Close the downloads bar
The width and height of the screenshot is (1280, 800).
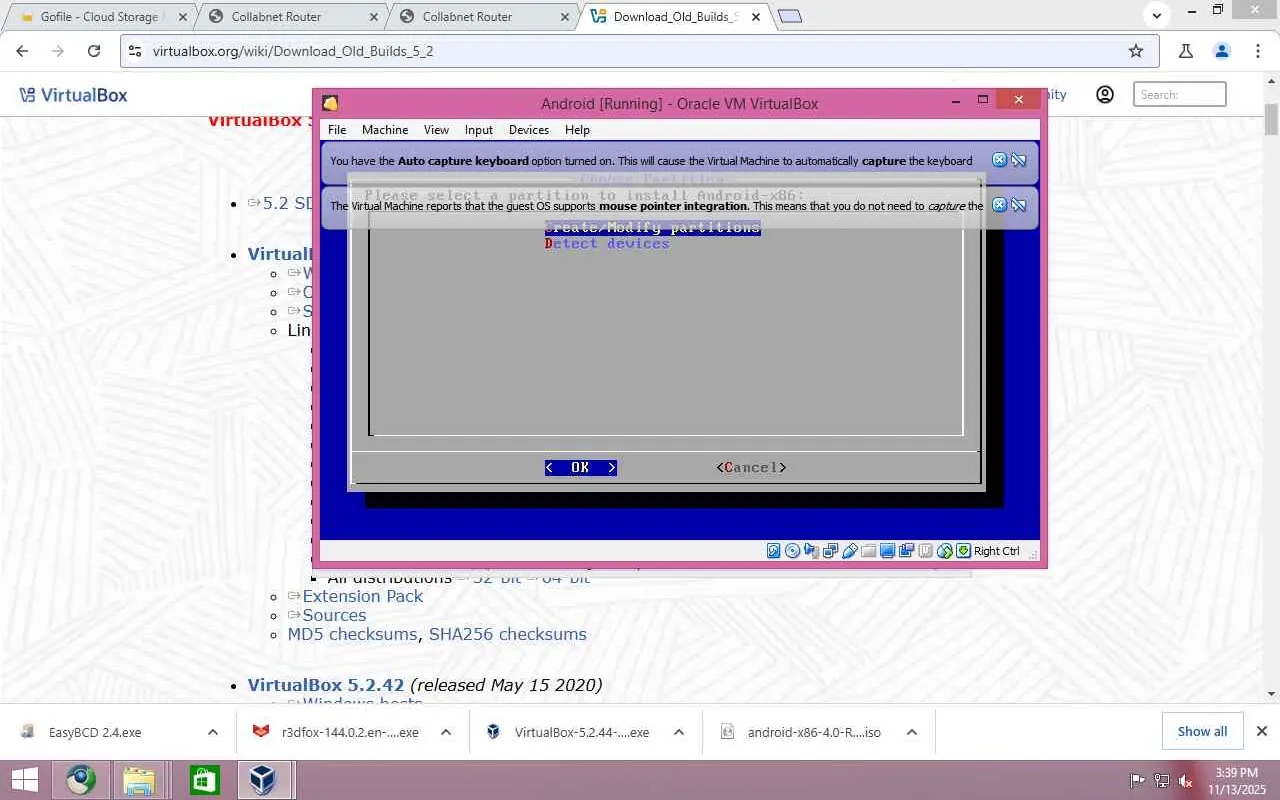coord(1262,731)
